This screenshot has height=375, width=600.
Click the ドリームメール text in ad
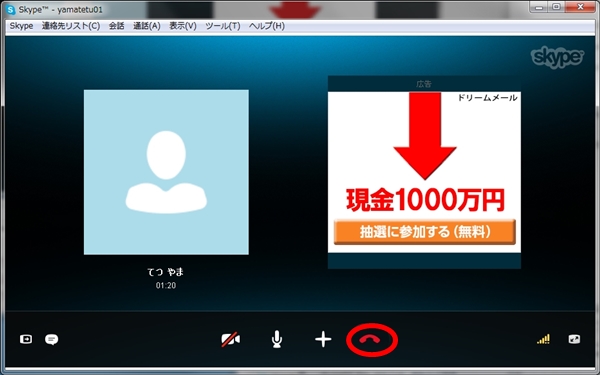488,98
